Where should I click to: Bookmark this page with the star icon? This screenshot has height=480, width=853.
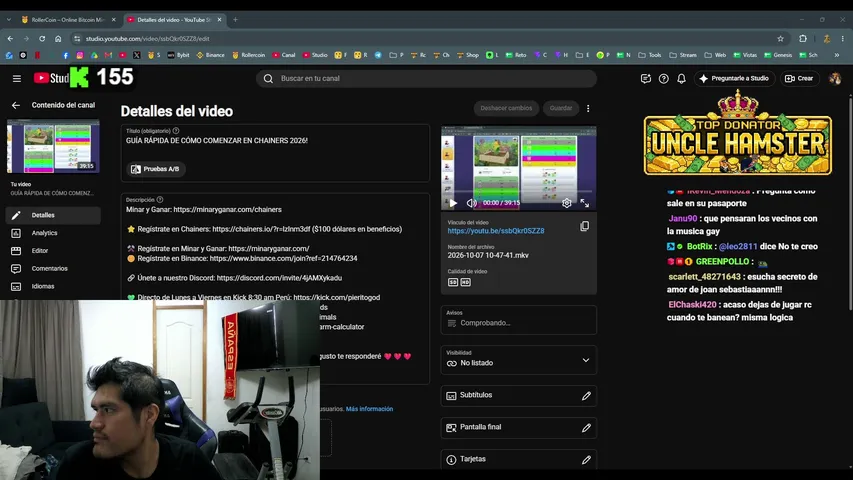(781, 39)
